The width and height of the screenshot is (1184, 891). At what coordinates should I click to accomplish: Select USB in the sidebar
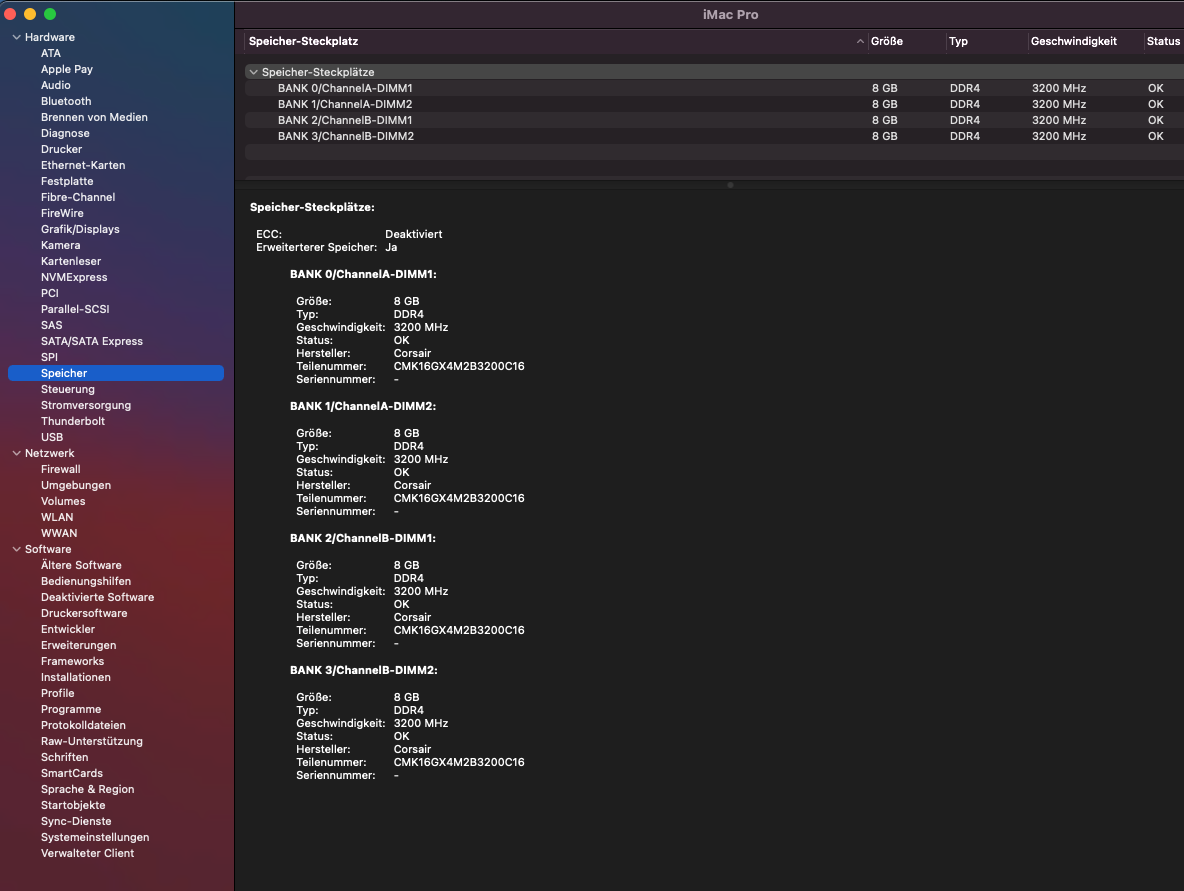(x=52, y=437)
